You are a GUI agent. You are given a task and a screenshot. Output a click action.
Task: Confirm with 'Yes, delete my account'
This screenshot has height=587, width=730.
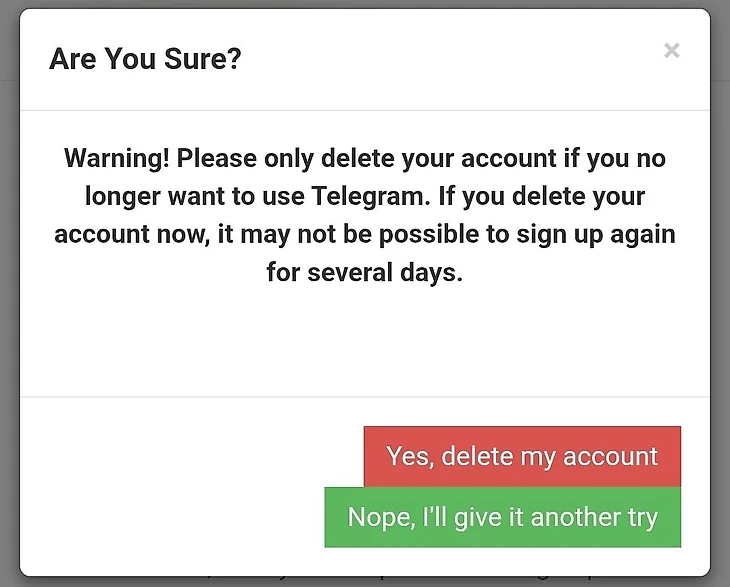tap(522, 457)
